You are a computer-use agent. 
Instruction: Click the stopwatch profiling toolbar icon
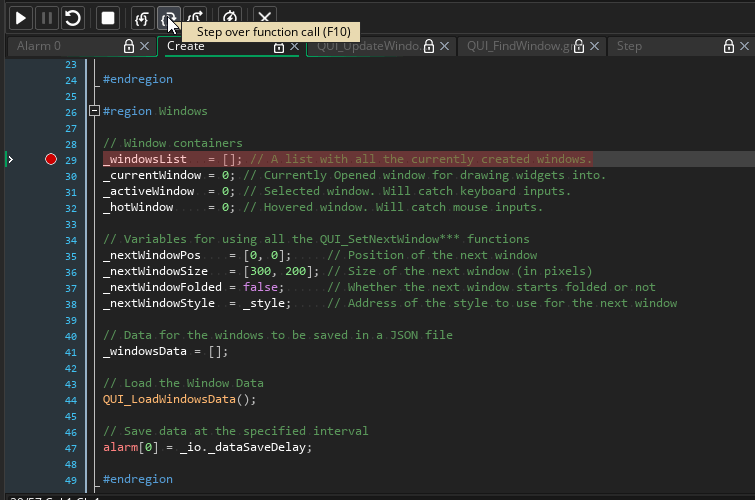pyautogui.click(x=231, y=18)
